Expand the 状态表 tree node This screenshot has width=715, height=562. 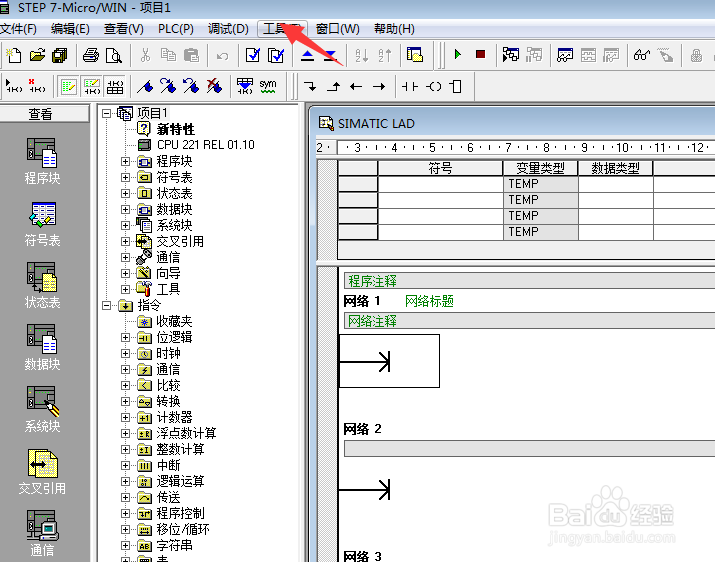point(125,193)
